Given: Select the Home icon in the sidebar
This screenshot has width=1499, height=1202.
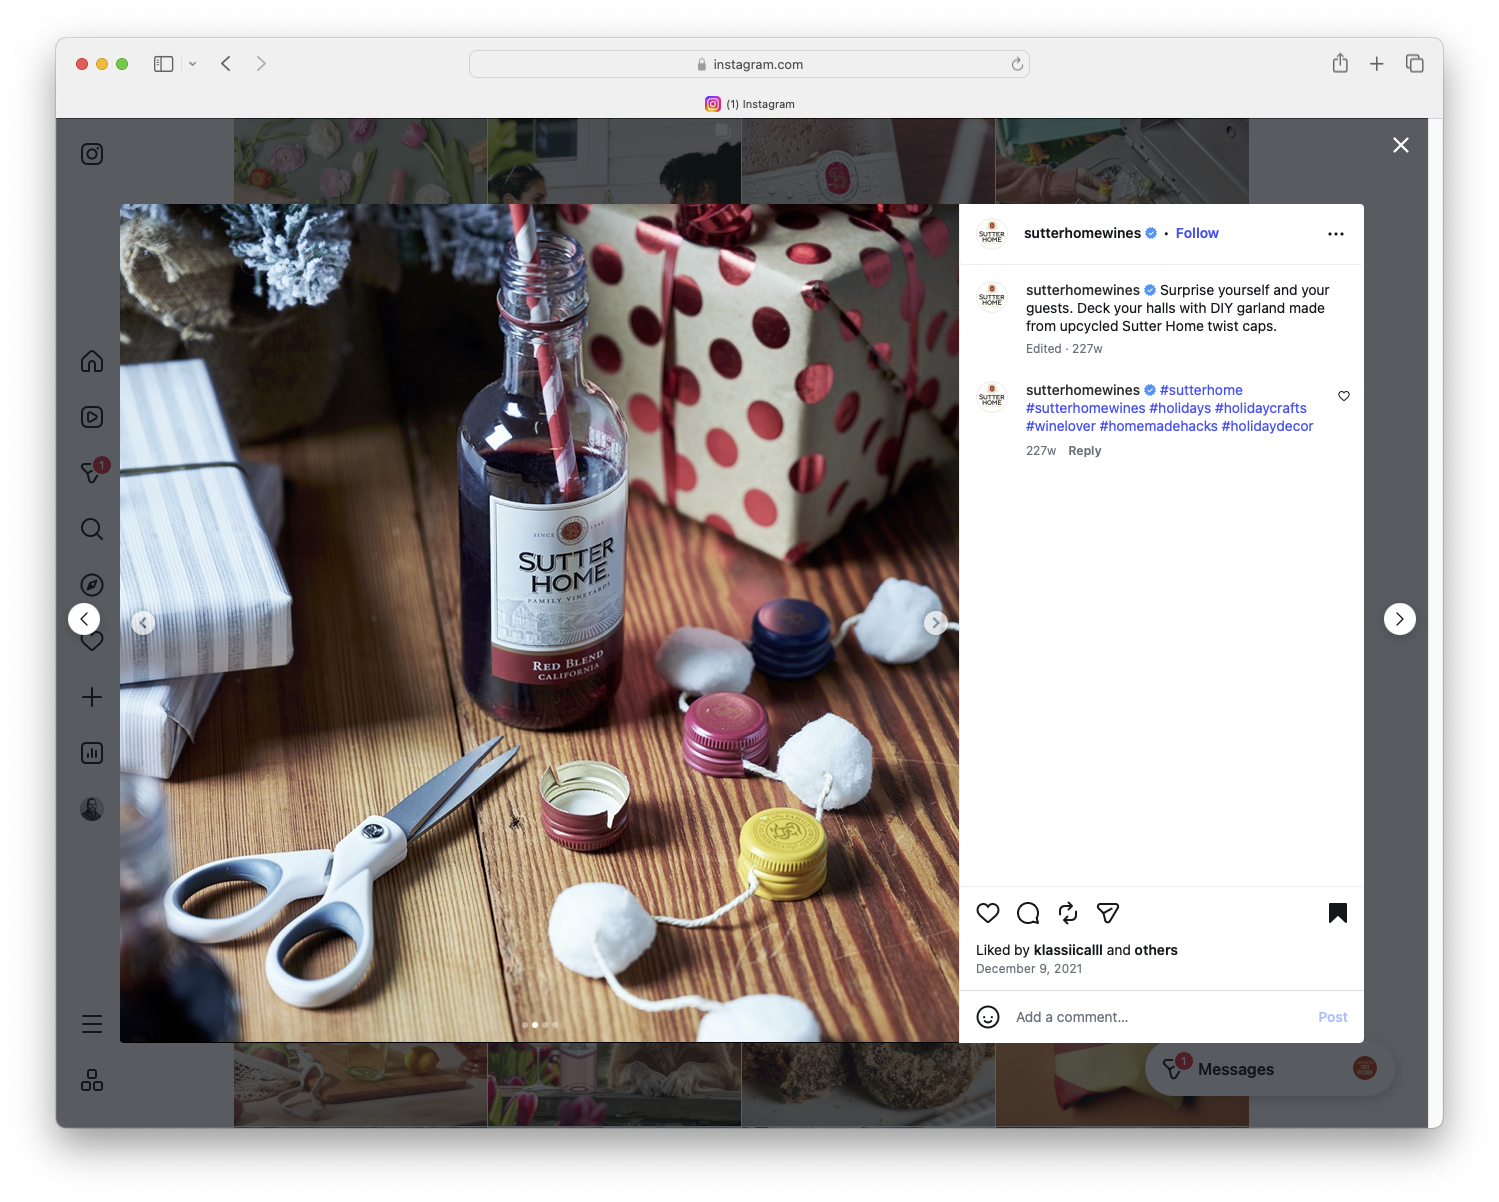Looking at the screenshot, I should coord(91,361).
